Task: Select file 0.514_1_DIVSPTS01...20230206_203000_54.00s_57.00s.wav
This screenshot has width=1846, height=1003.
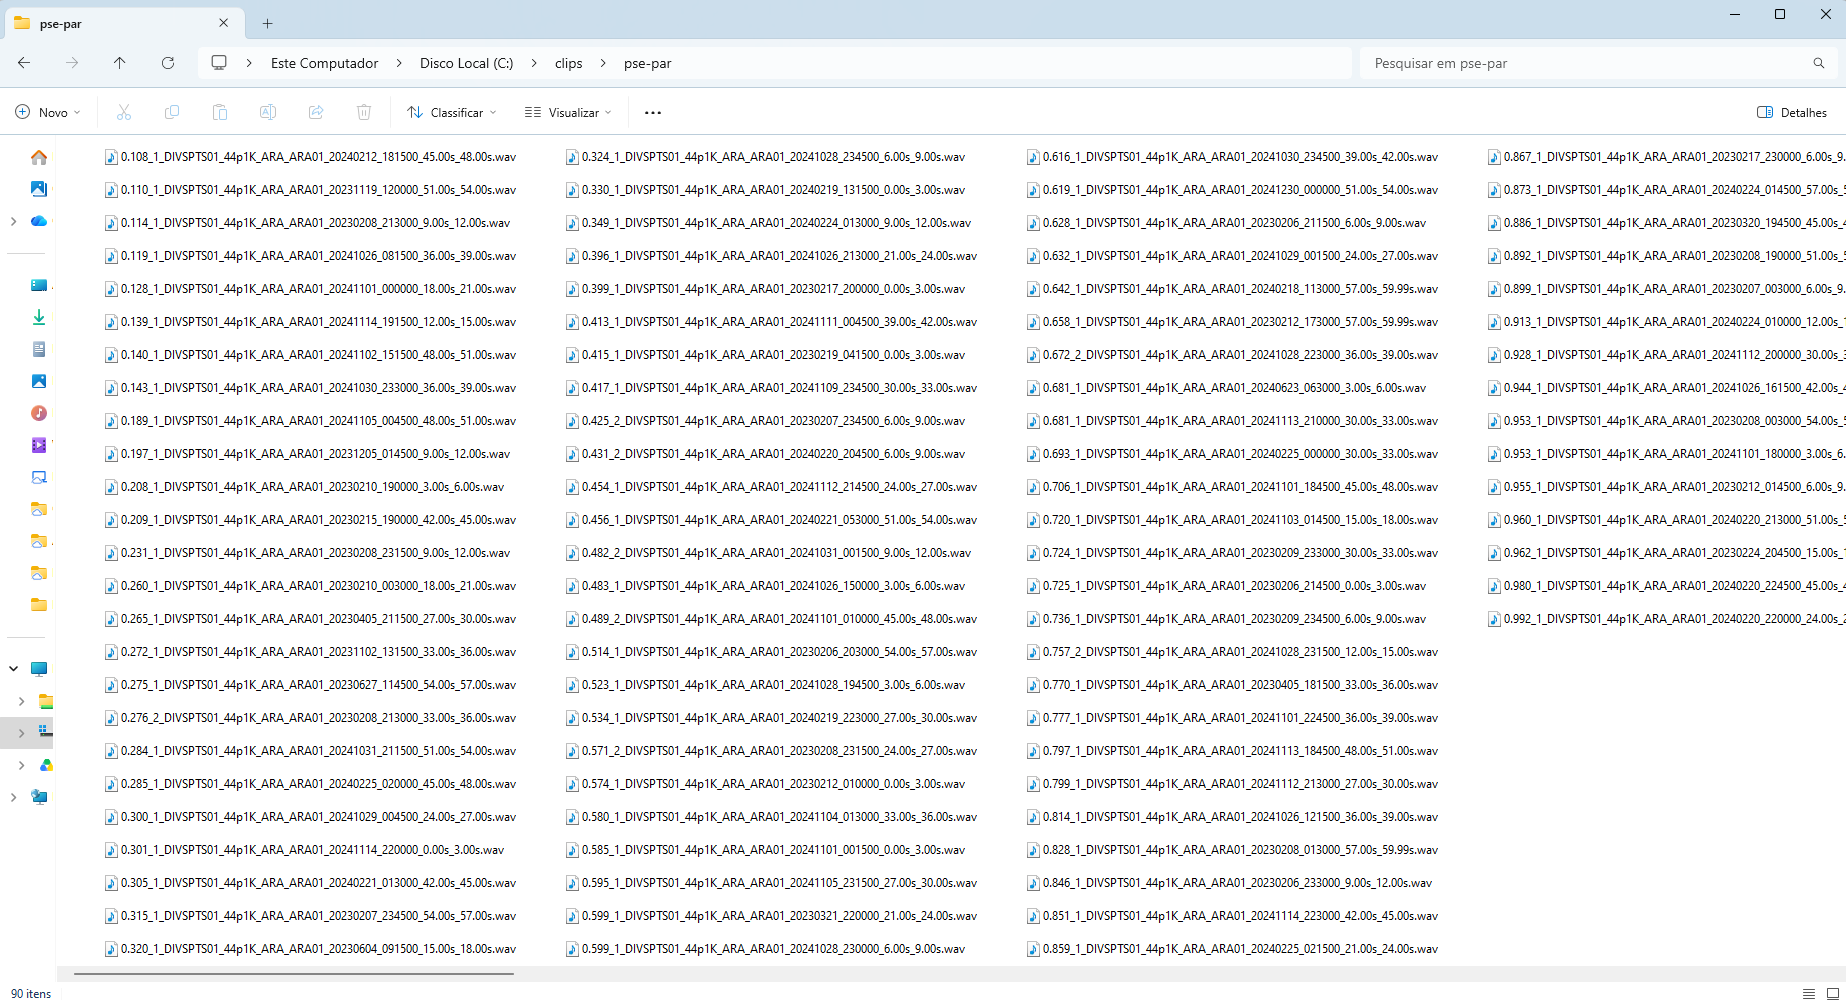Action: [x=771, y=652]
